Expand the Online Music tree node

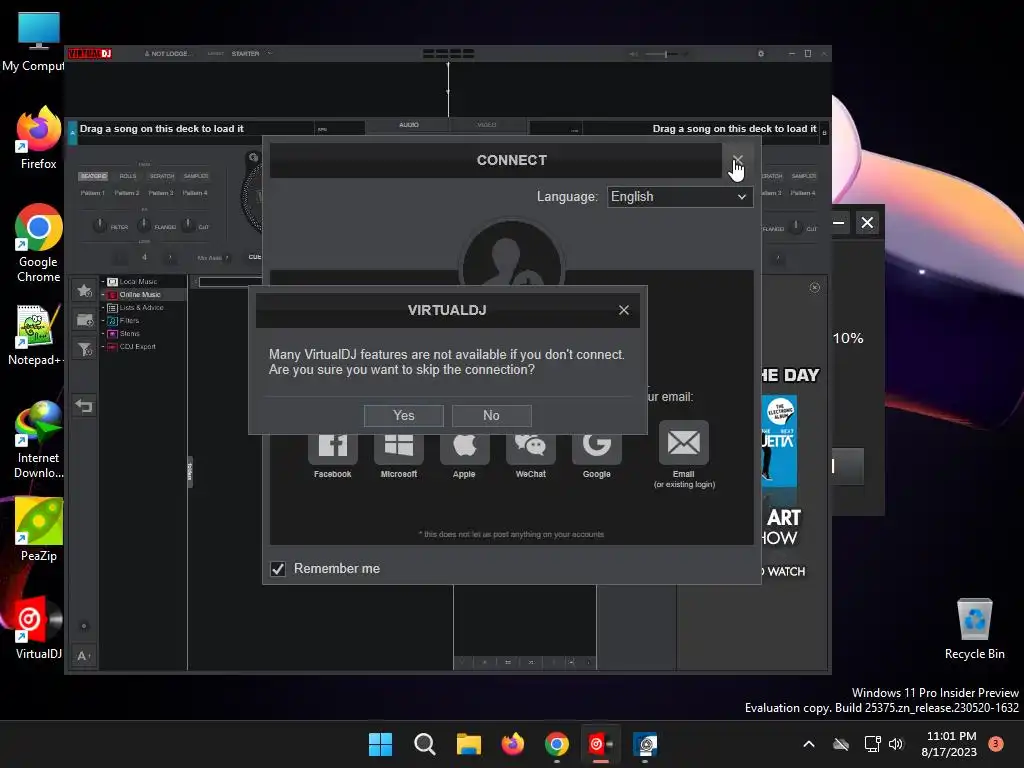103,295
